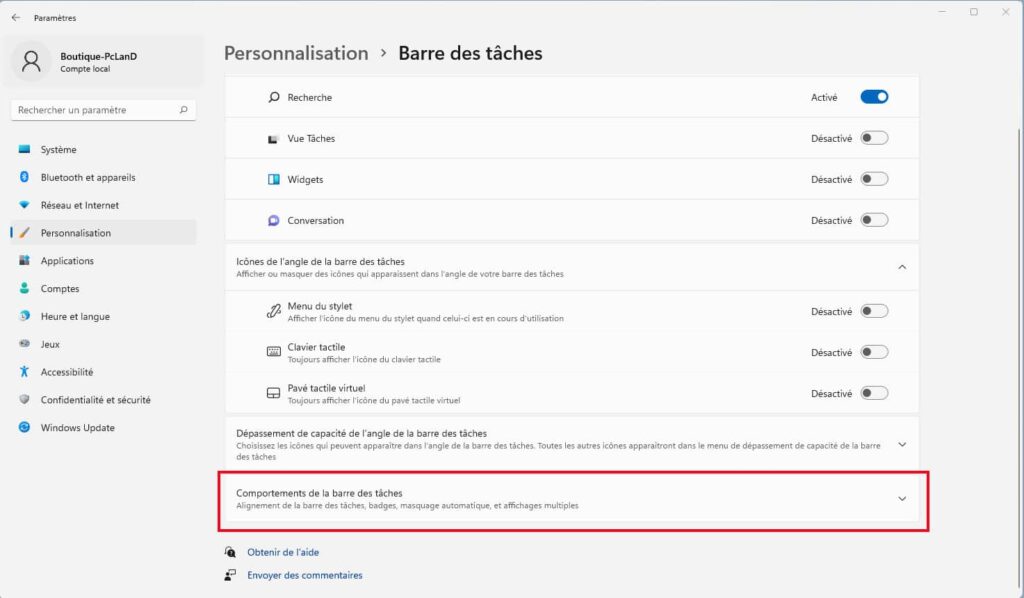The image size is (1024, 598).
Task: Click the Widgets icon in taskbar items
Action: [x=273, y=180]
